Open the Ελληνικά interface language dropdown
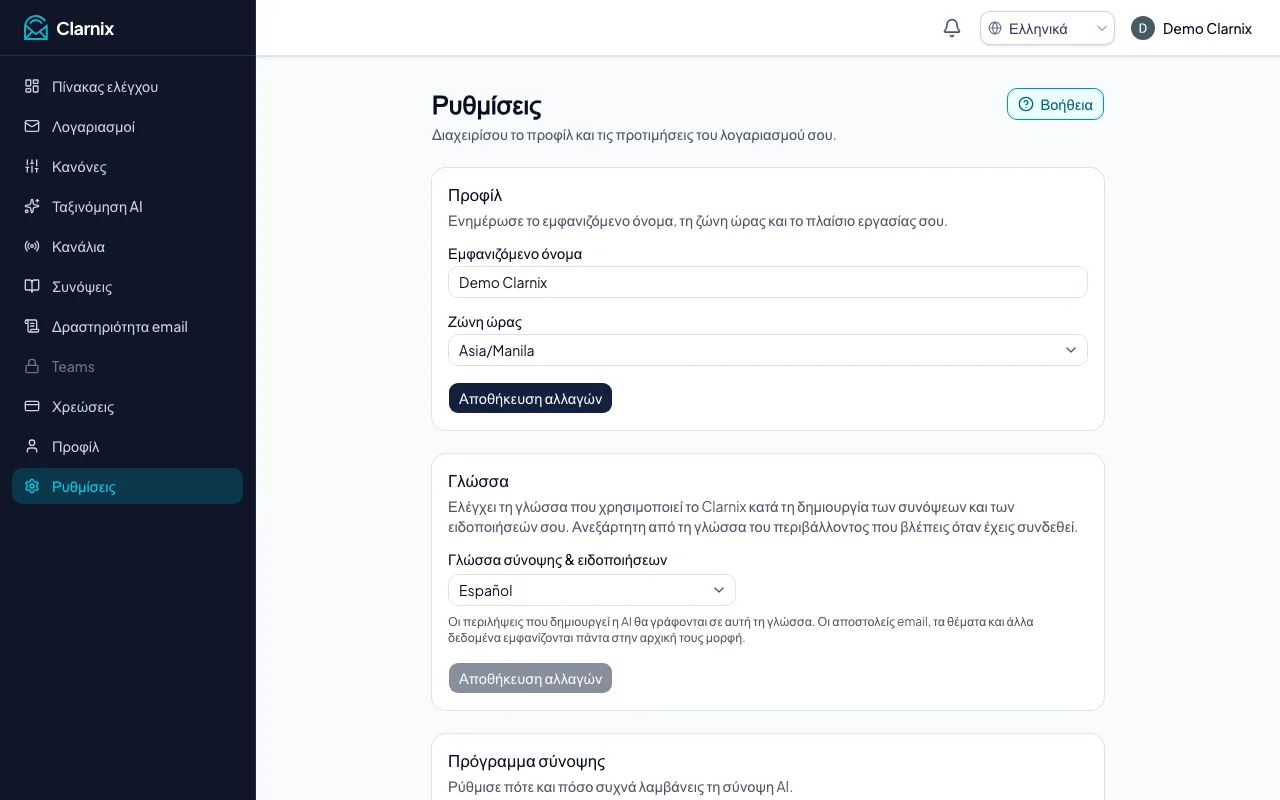The height and width of the screenshot is (800, 1280). (1047, 28)
